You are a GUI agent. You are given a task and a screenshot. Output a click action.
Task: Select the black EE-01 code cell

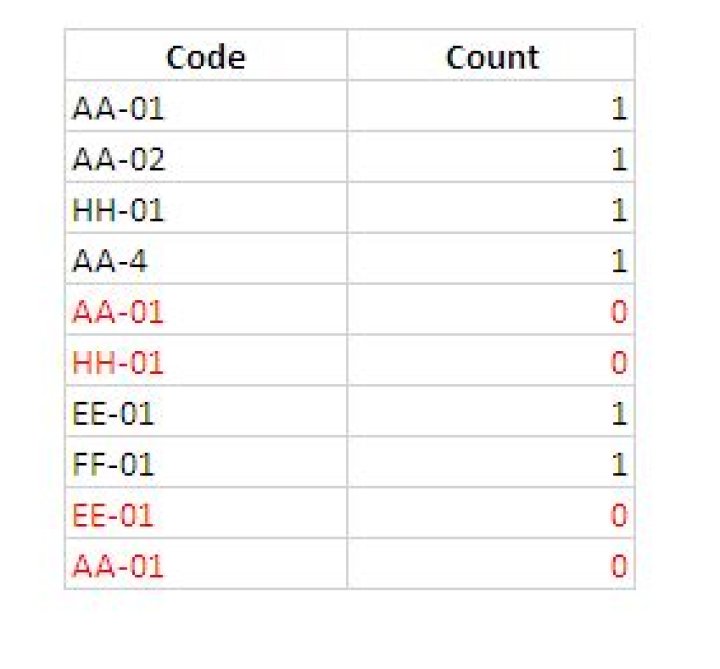click(x=206, y=411)
